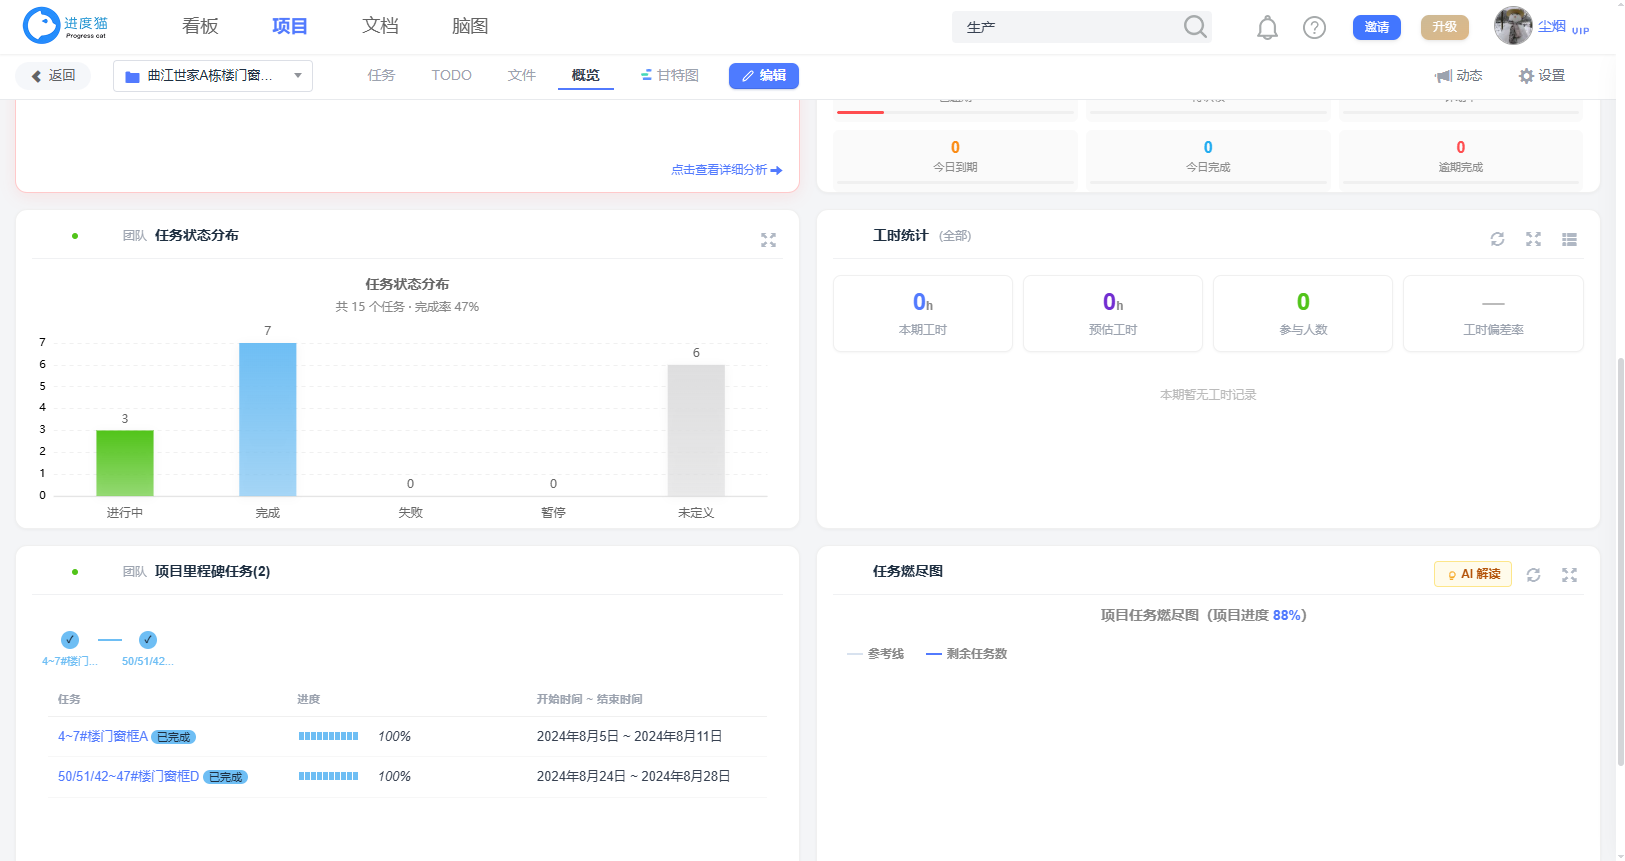Toggle the 参考线 legend series

point(875,654)
